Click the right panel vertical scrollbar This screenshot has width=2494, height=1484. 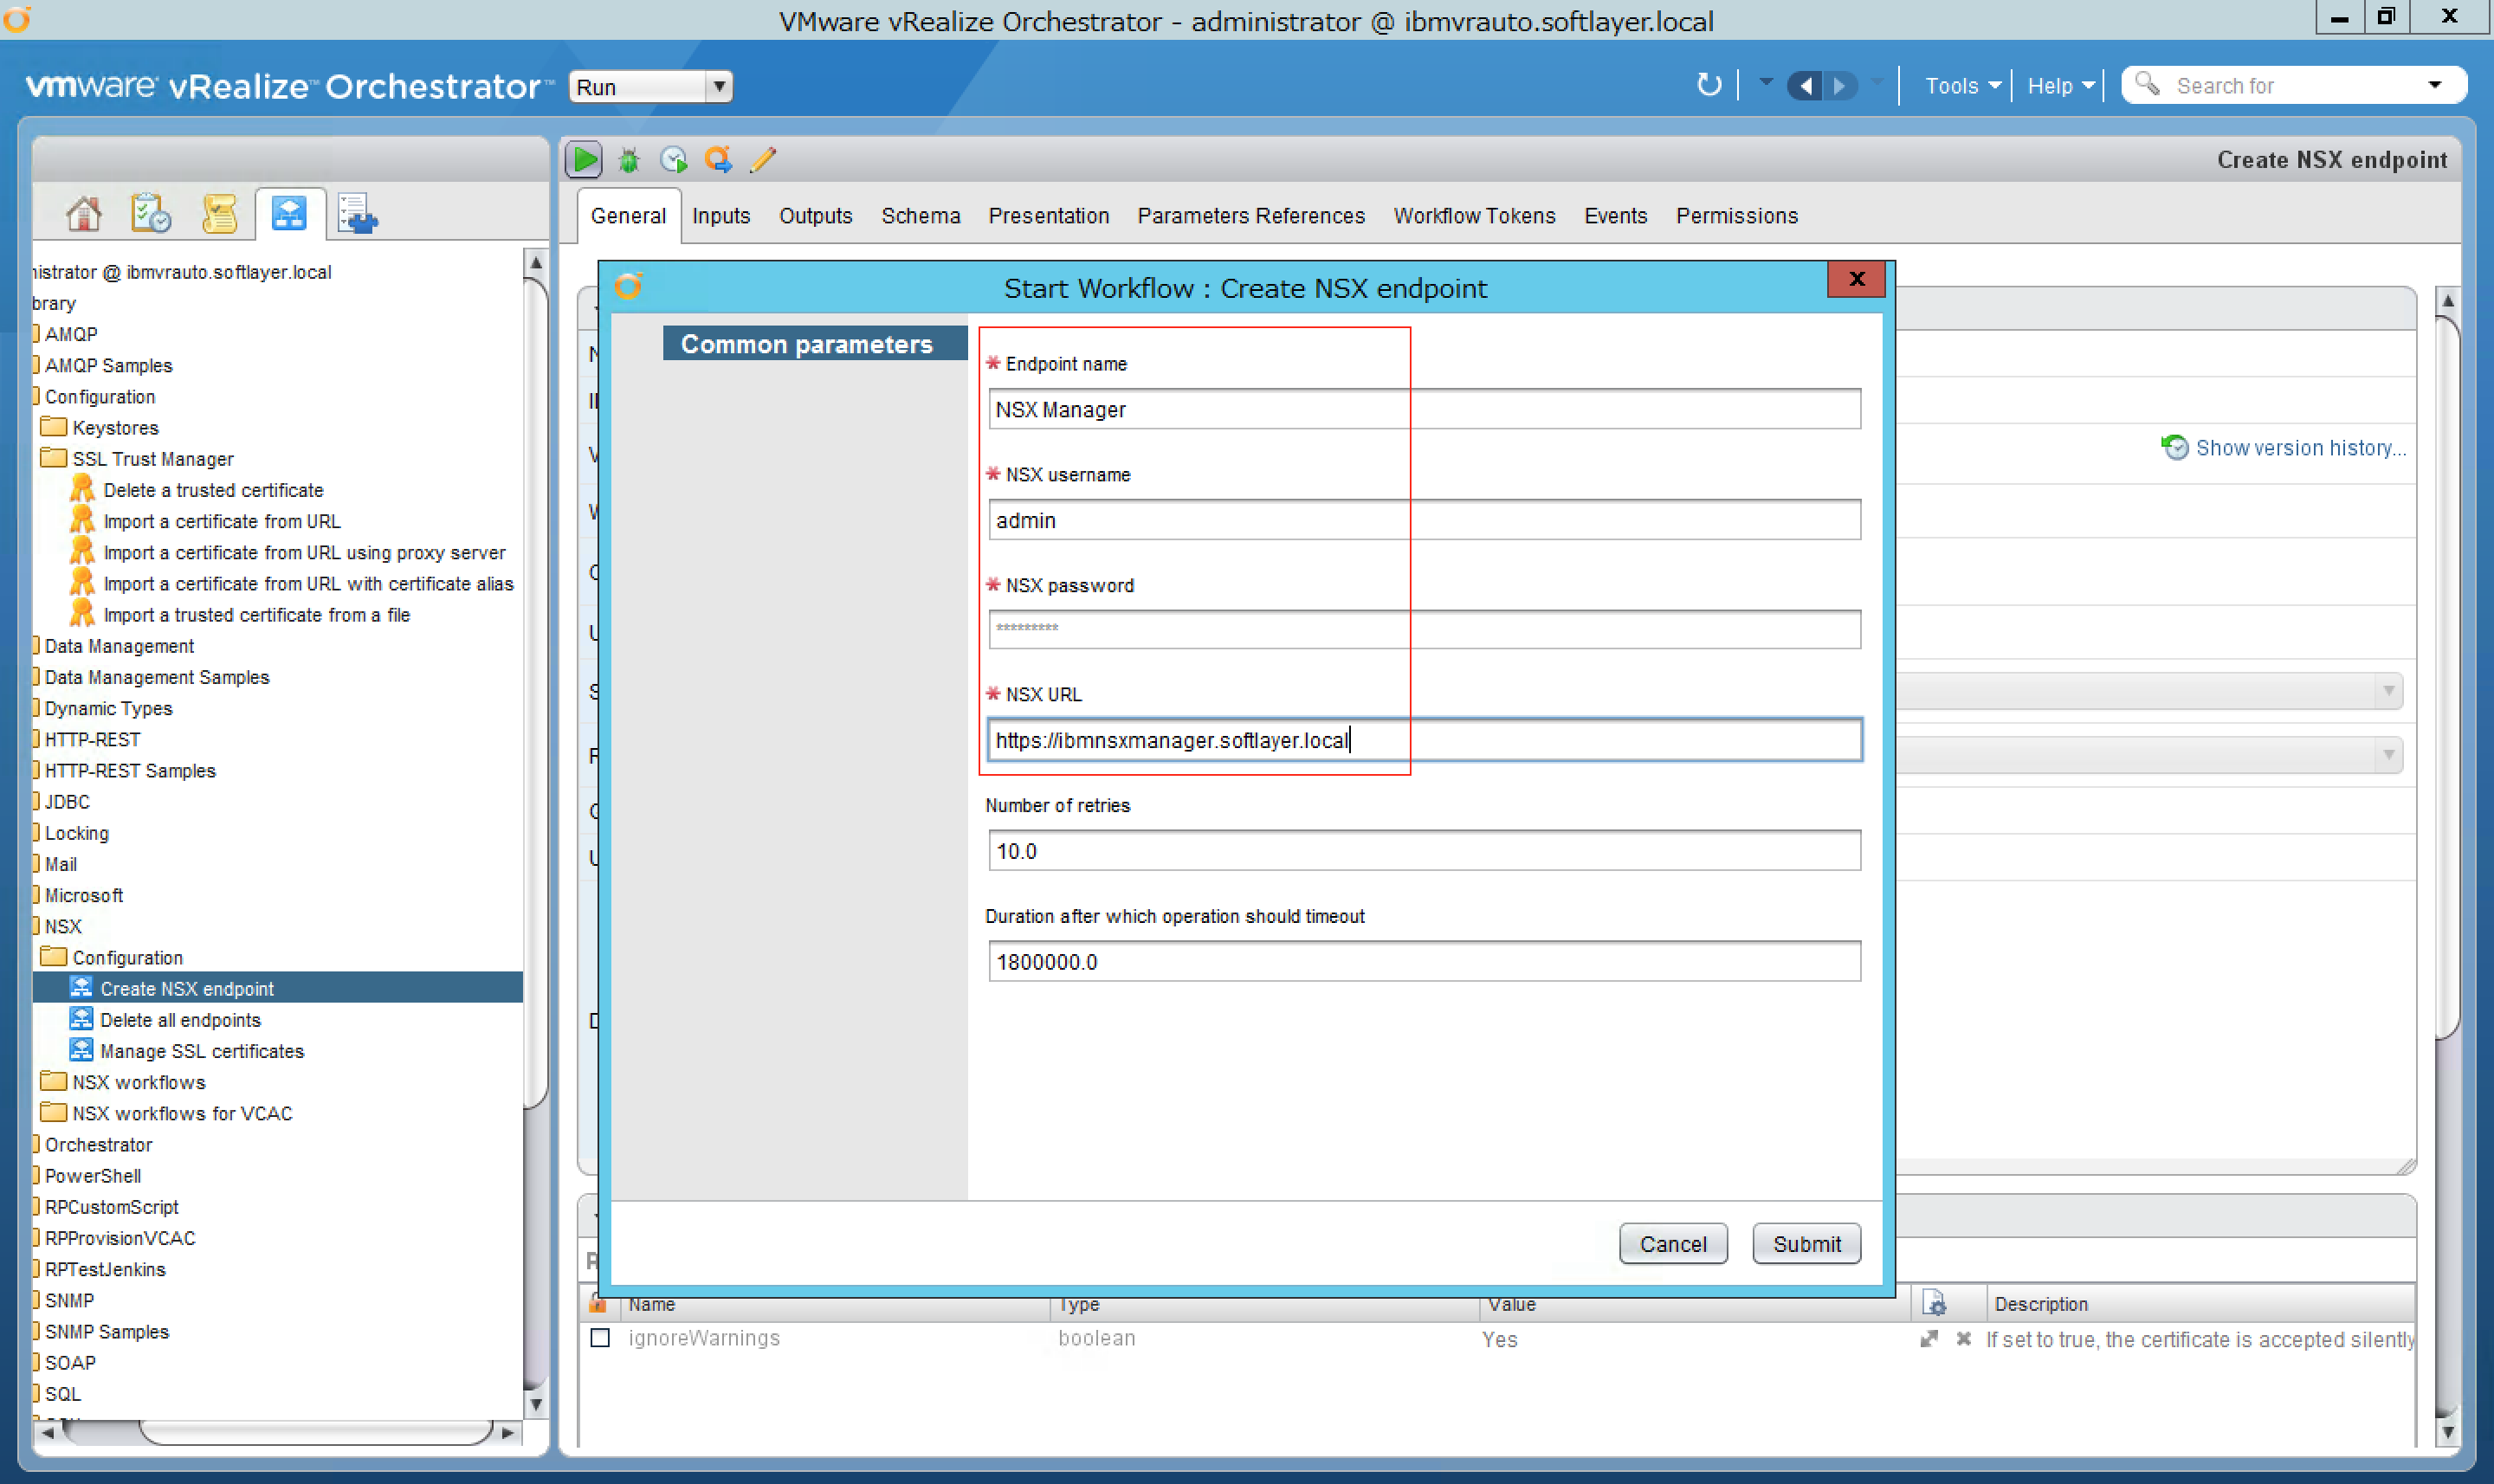click(x=2447, y=680)
